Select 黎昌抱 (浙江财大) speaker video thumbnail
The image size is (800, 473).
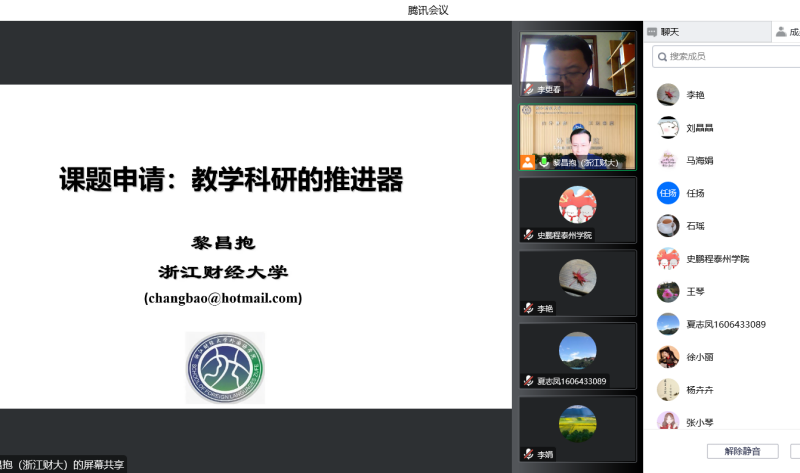coord(578,134)
